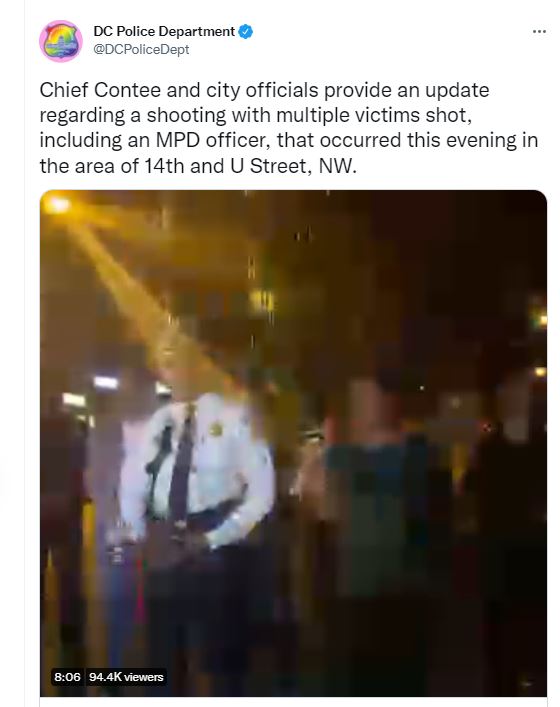Click the gold badge on officer's shirt
The width and height of the screenshot is (560, 707).
216,429
